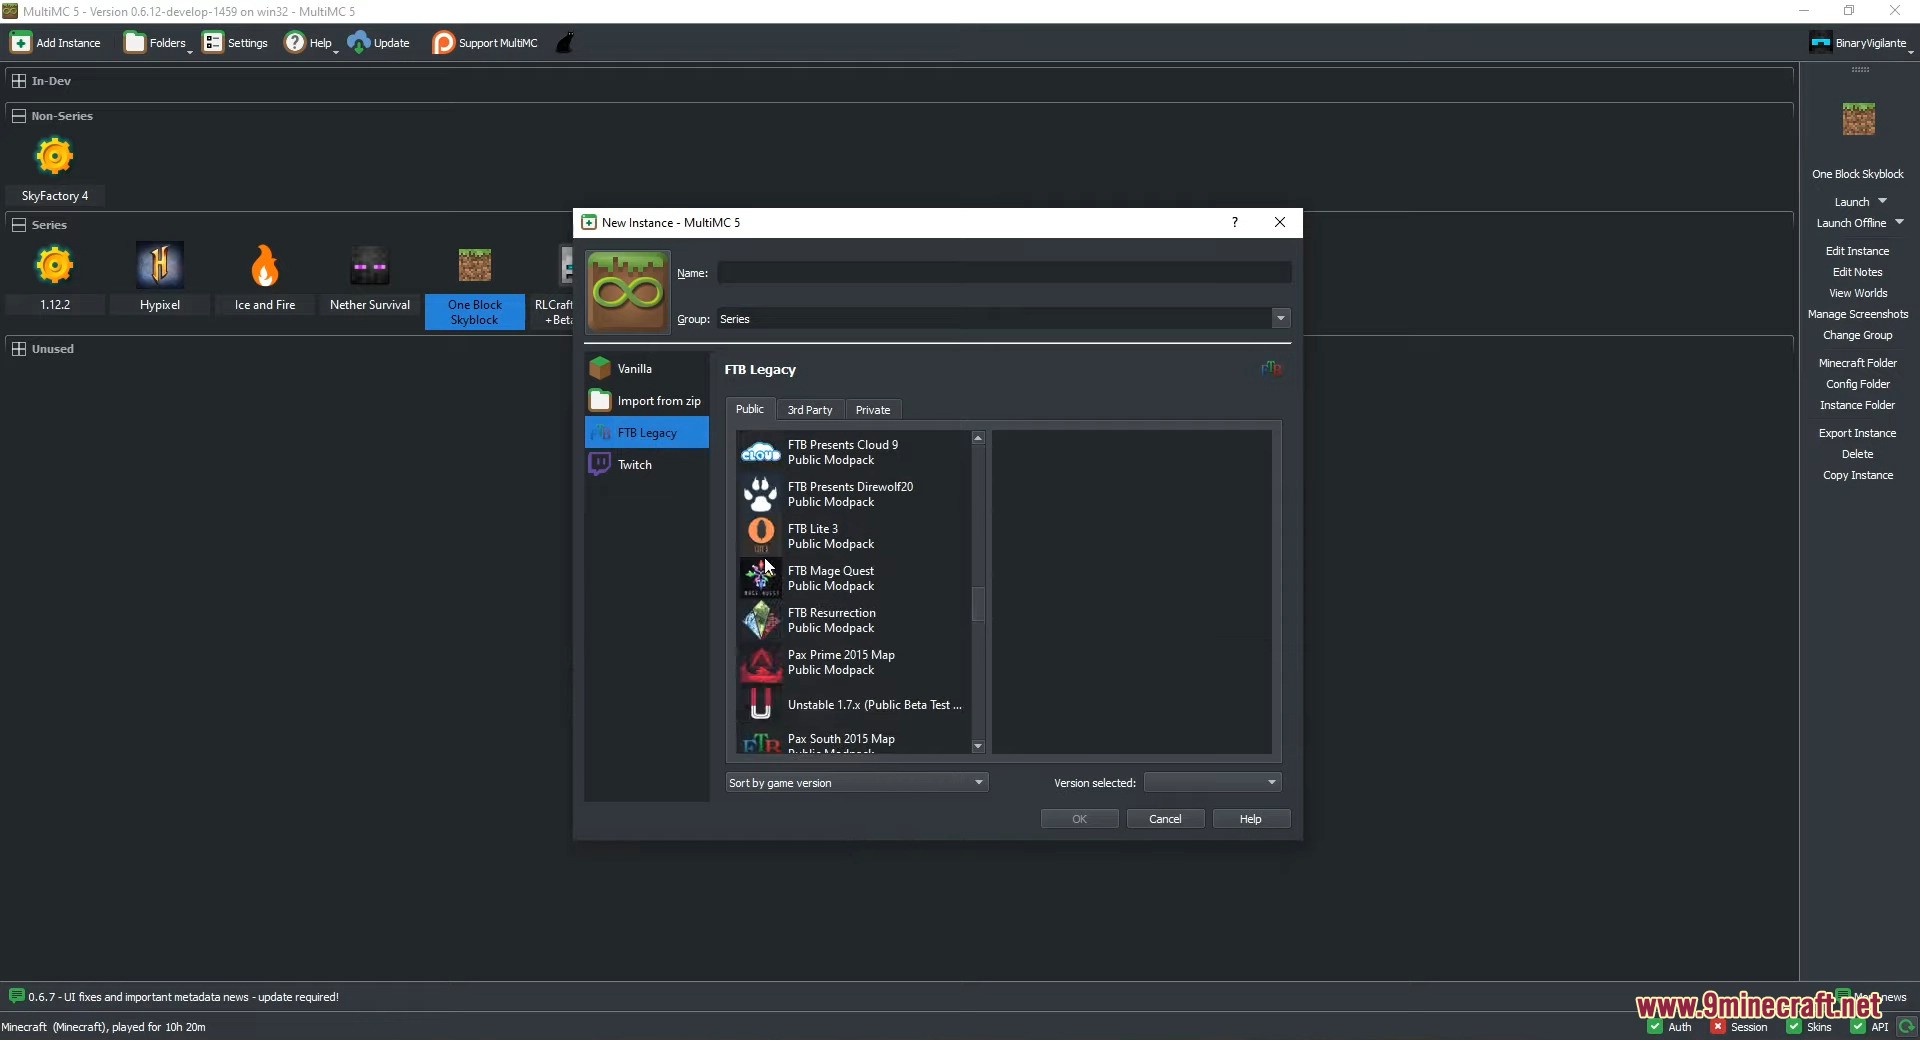
Task: Select FTB Presents Cloud 9 modpack
Action: click(853, 452)
